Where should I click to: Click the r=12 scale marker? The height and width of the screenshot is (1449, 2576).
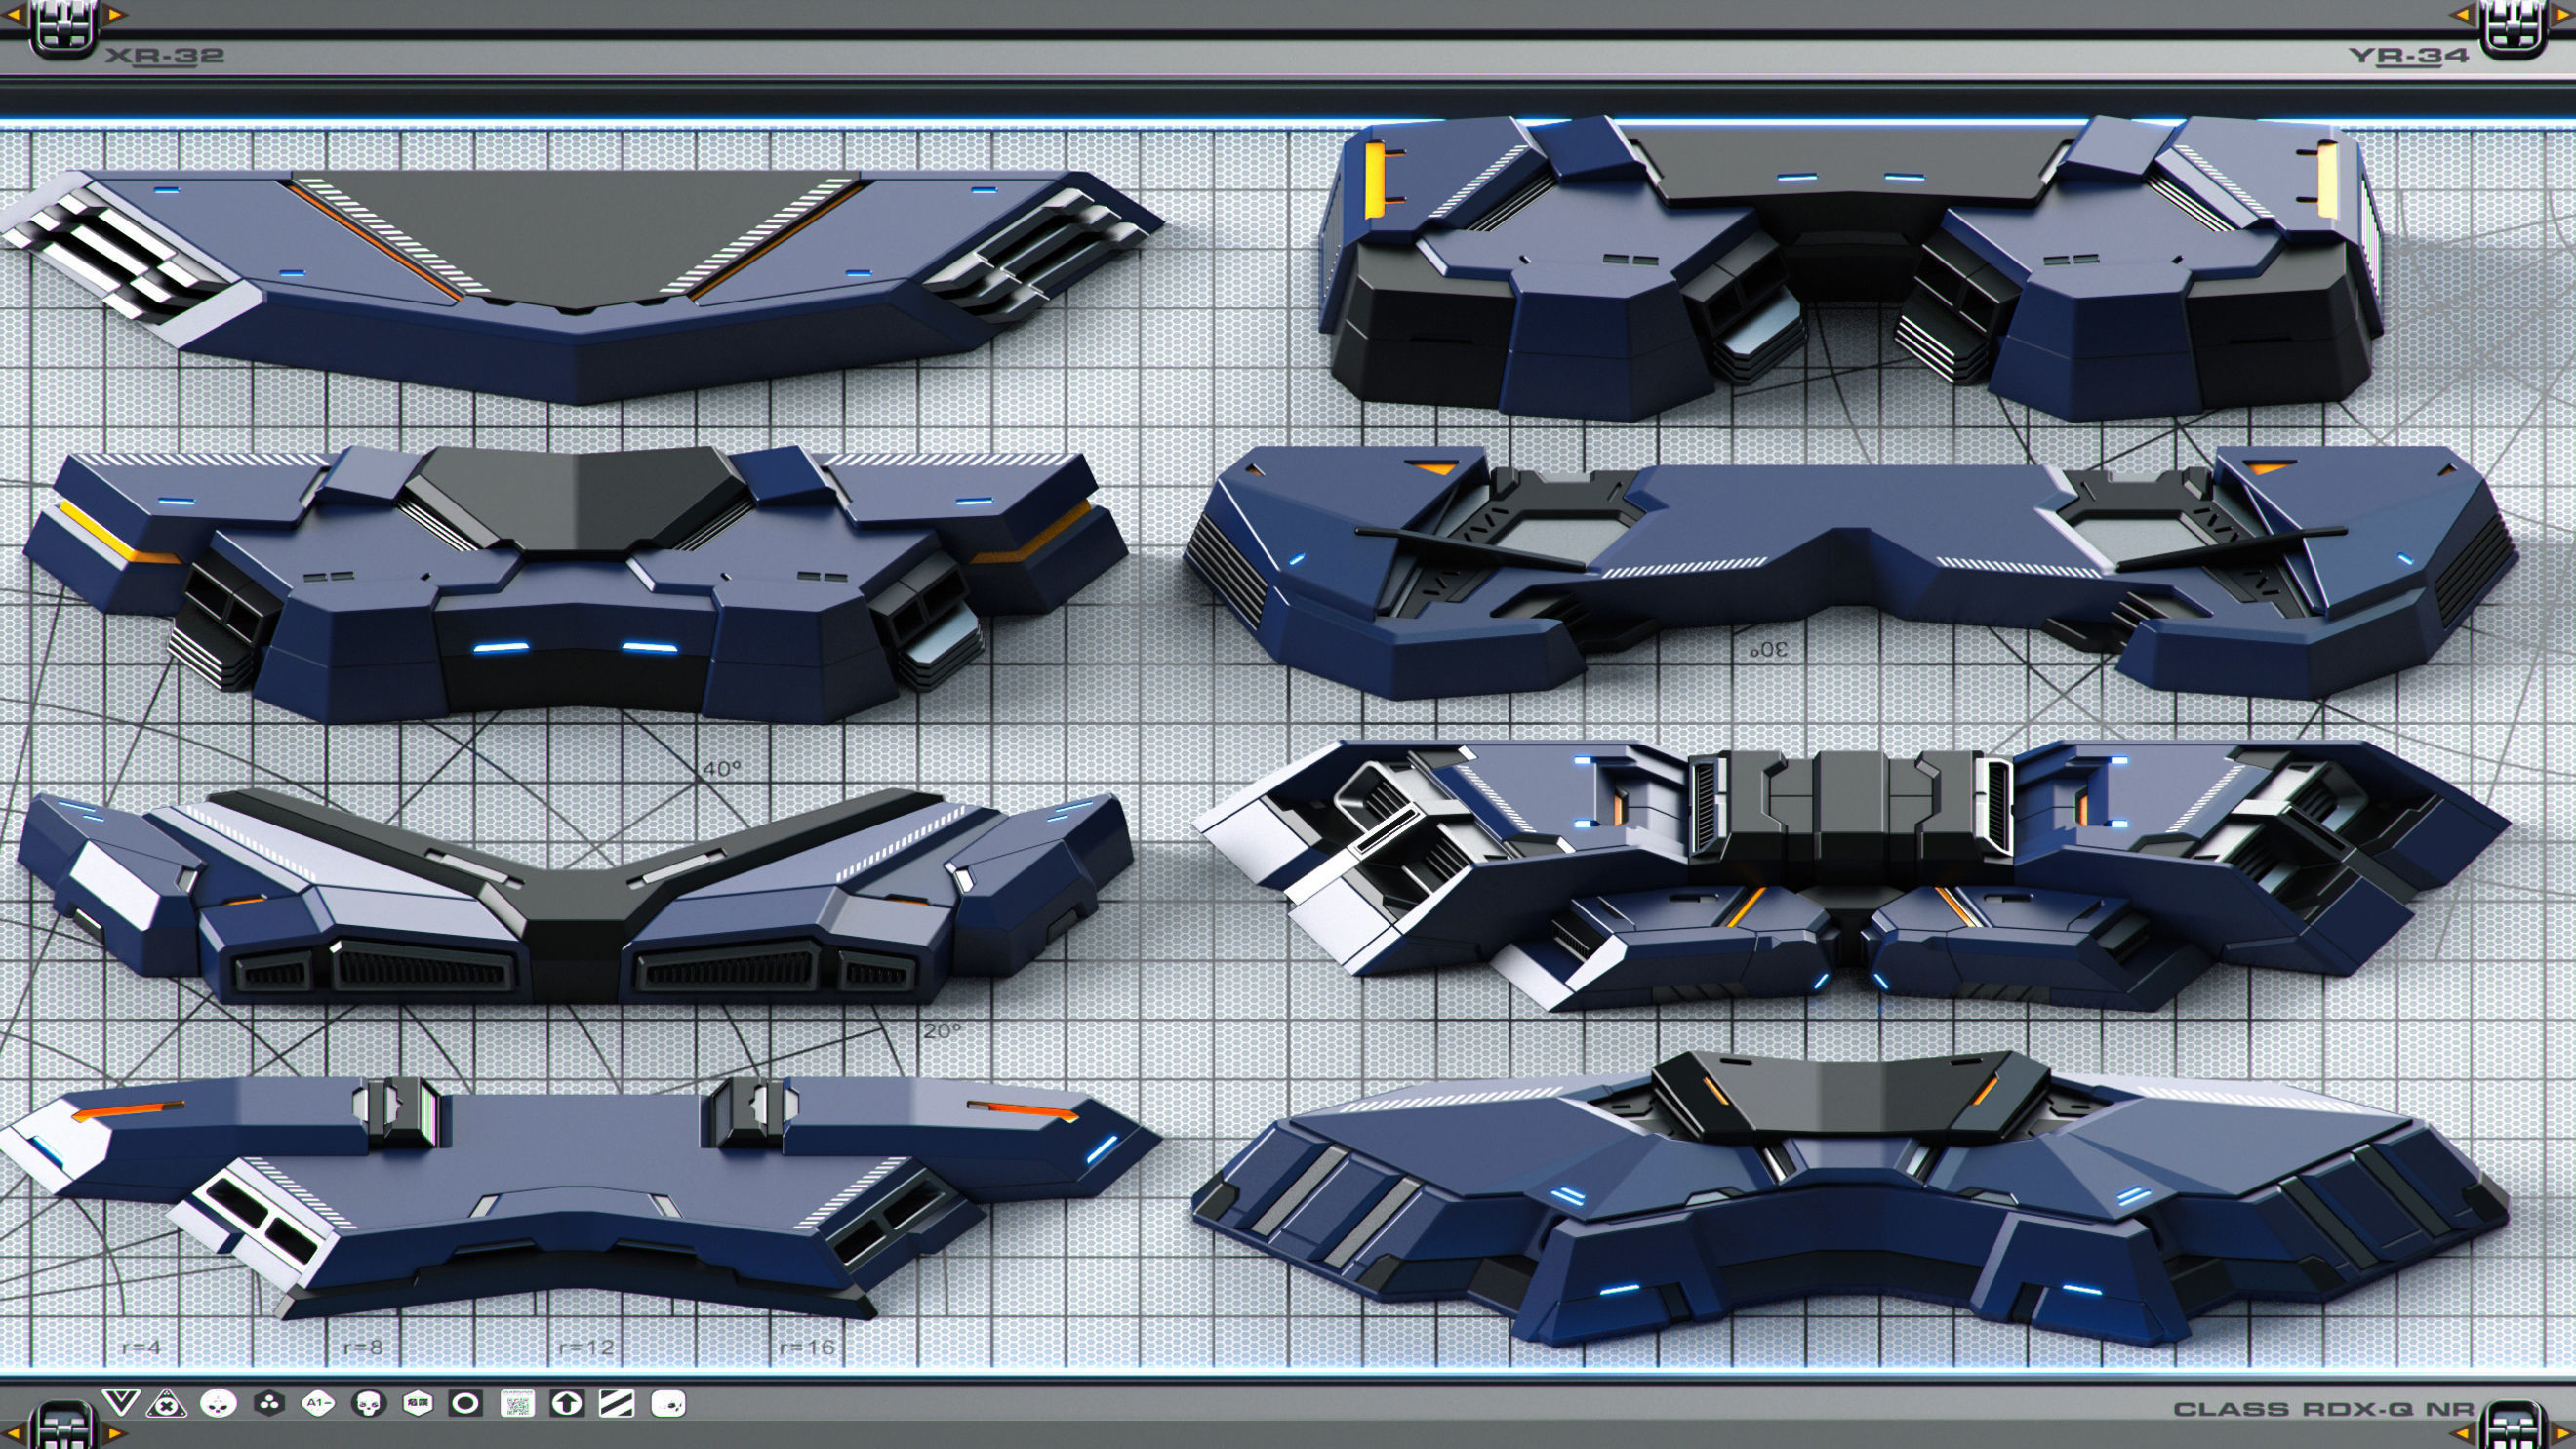pyautogui.click(x=586, y=1347)
